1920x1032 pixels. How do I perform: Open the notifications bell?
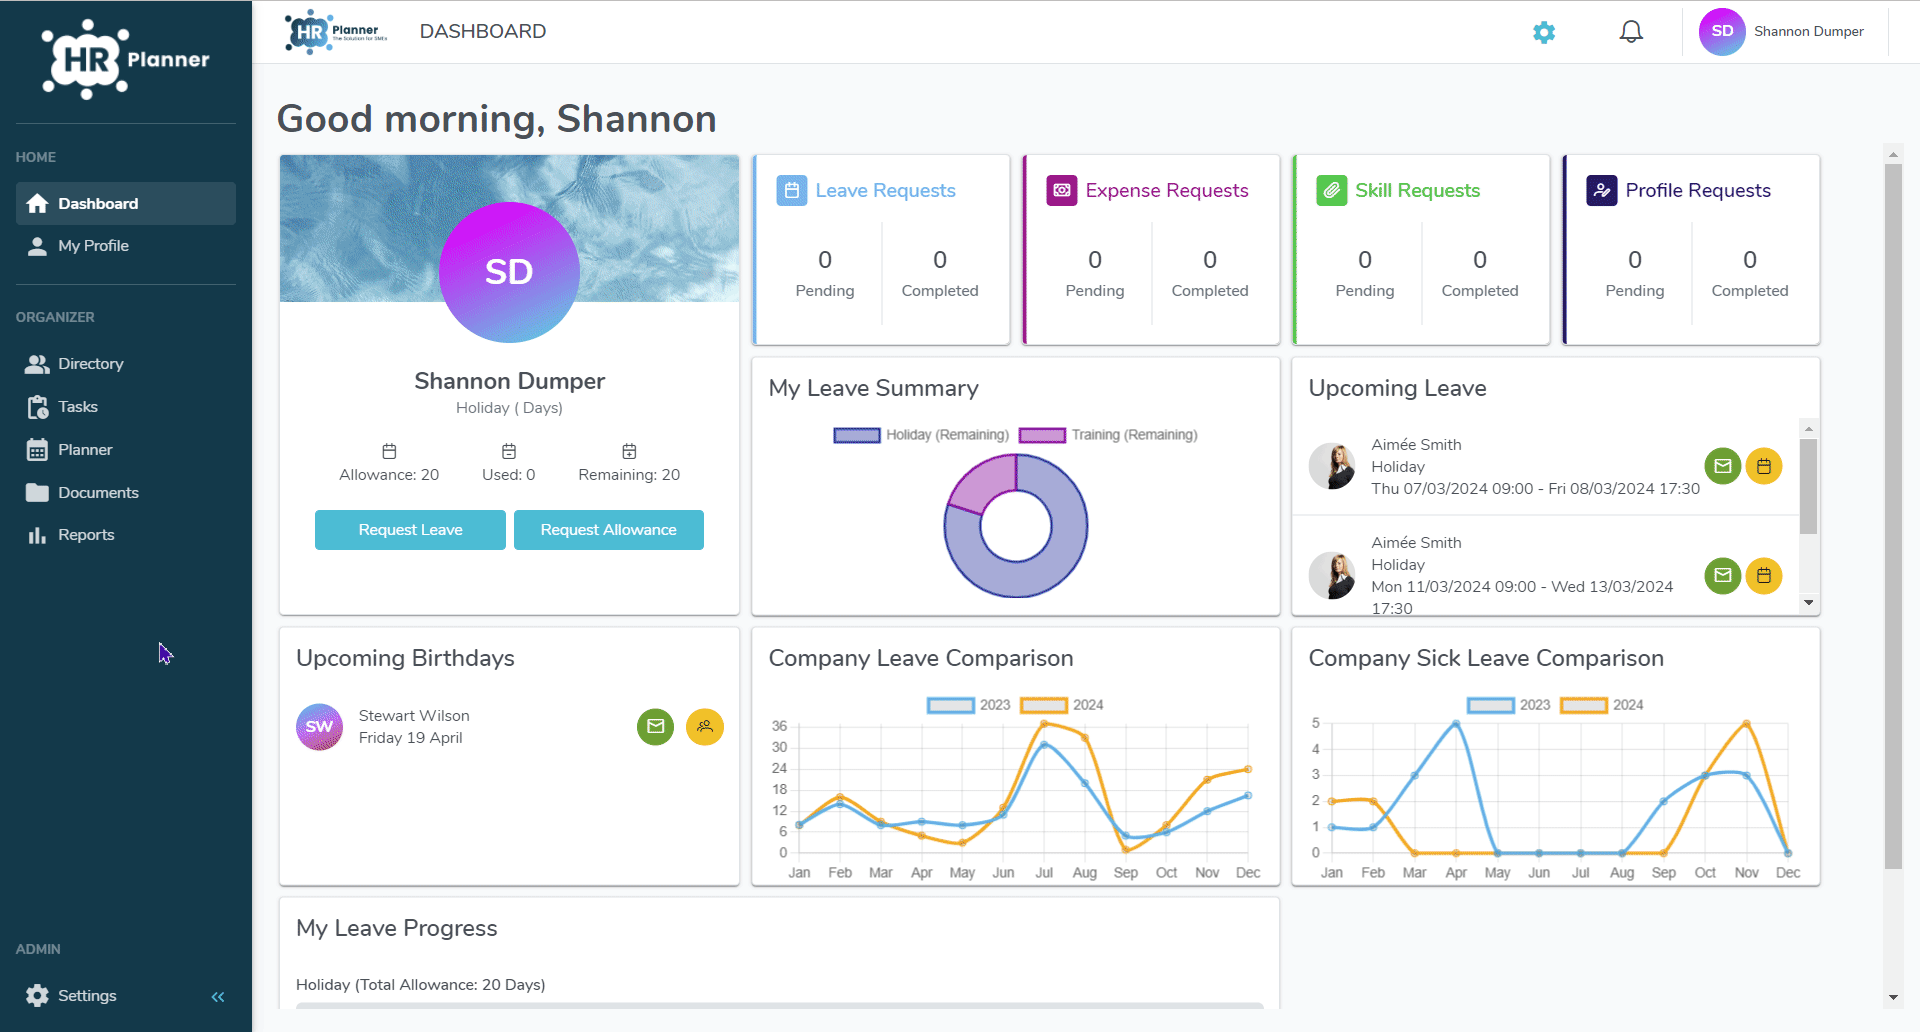[1631, 32]
